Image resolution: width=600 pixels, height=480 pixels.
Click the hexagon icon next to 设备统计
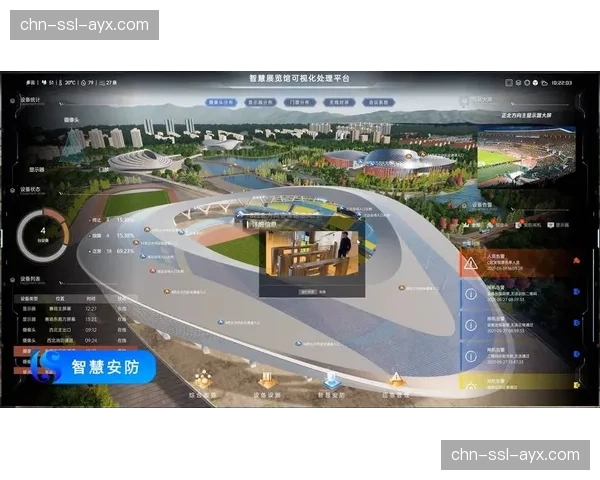[12, 101]
